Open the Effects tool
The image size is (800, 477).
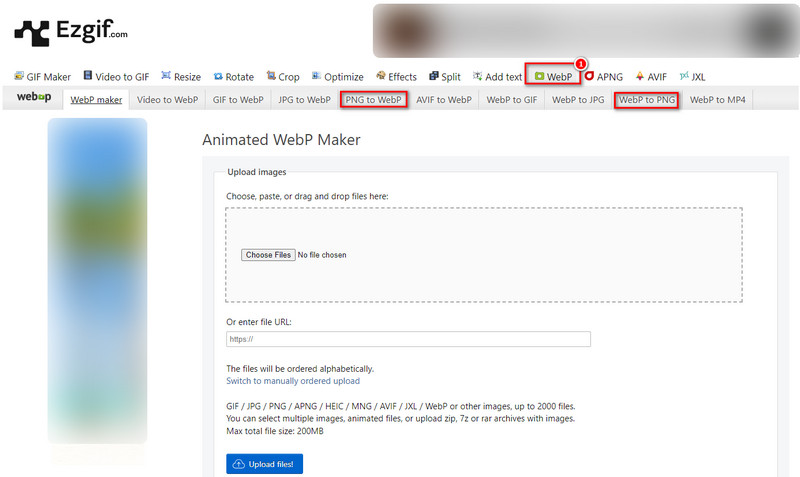click(x=396, y=77)
